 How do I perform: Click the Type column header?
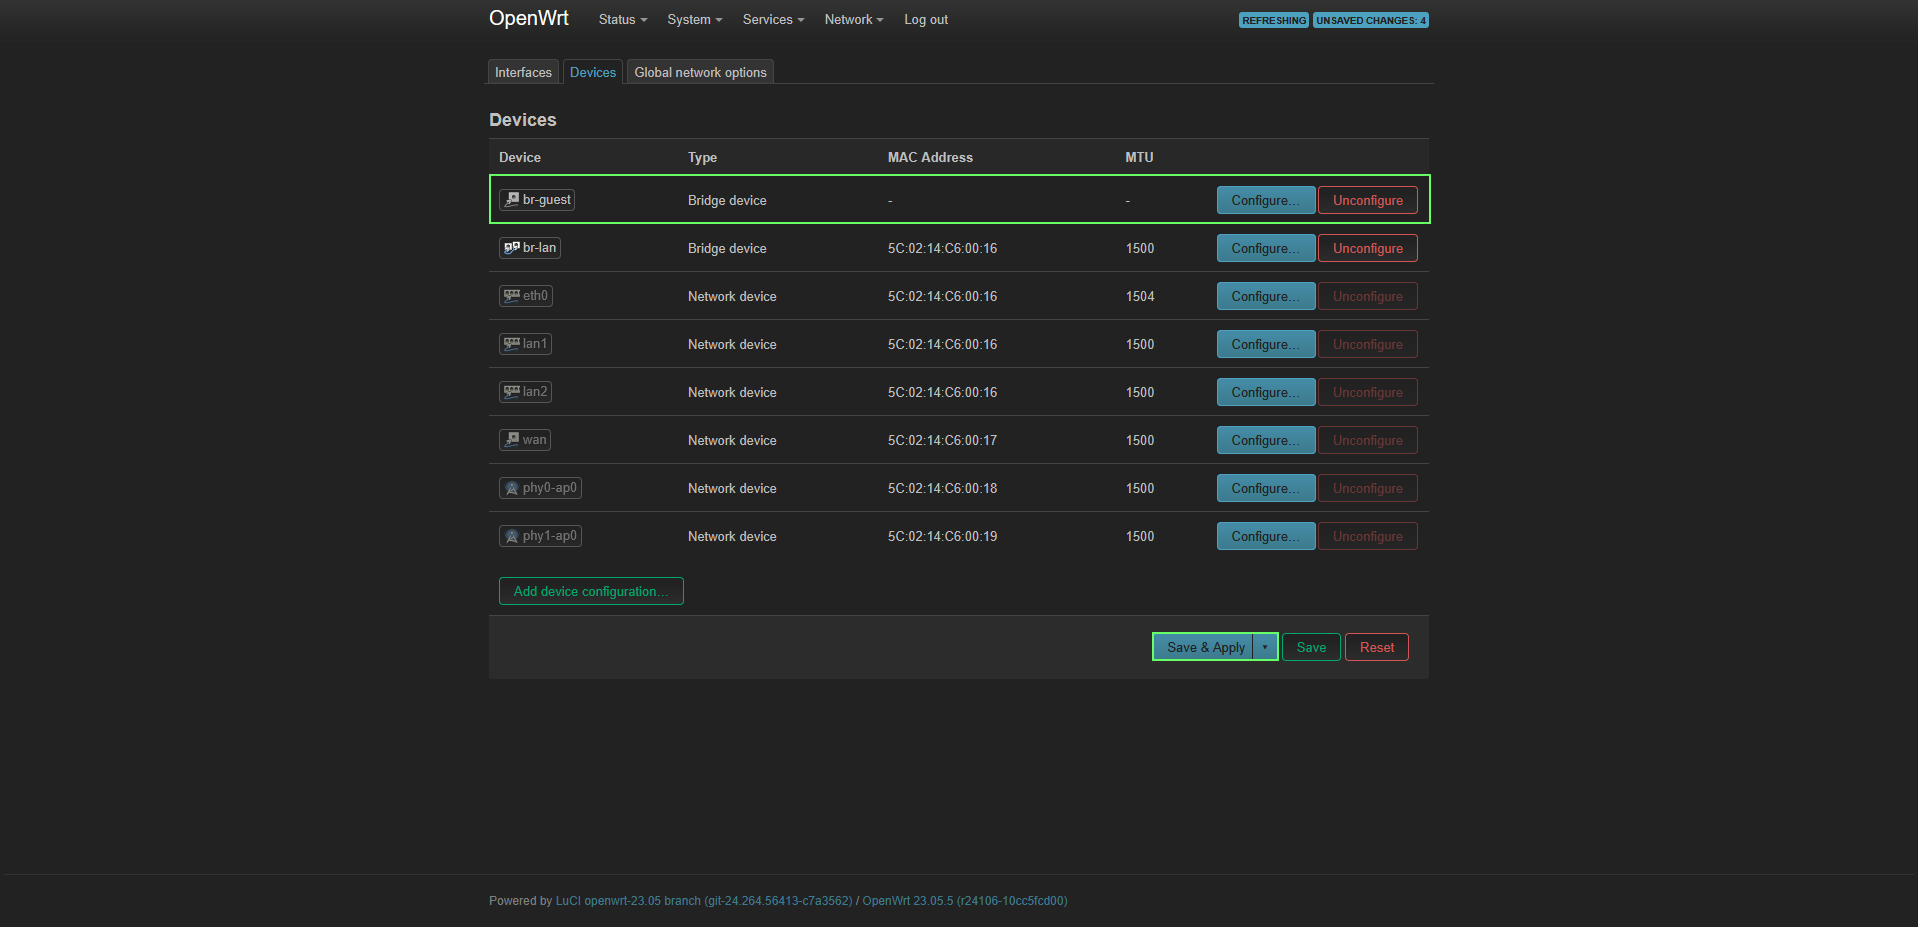click(702, 157)
